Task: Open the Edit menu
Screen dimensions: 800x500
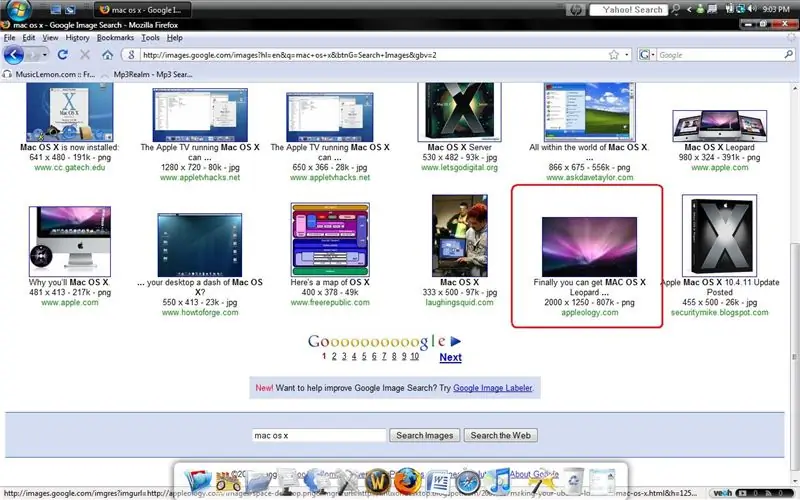Action: tap(29, 38)
